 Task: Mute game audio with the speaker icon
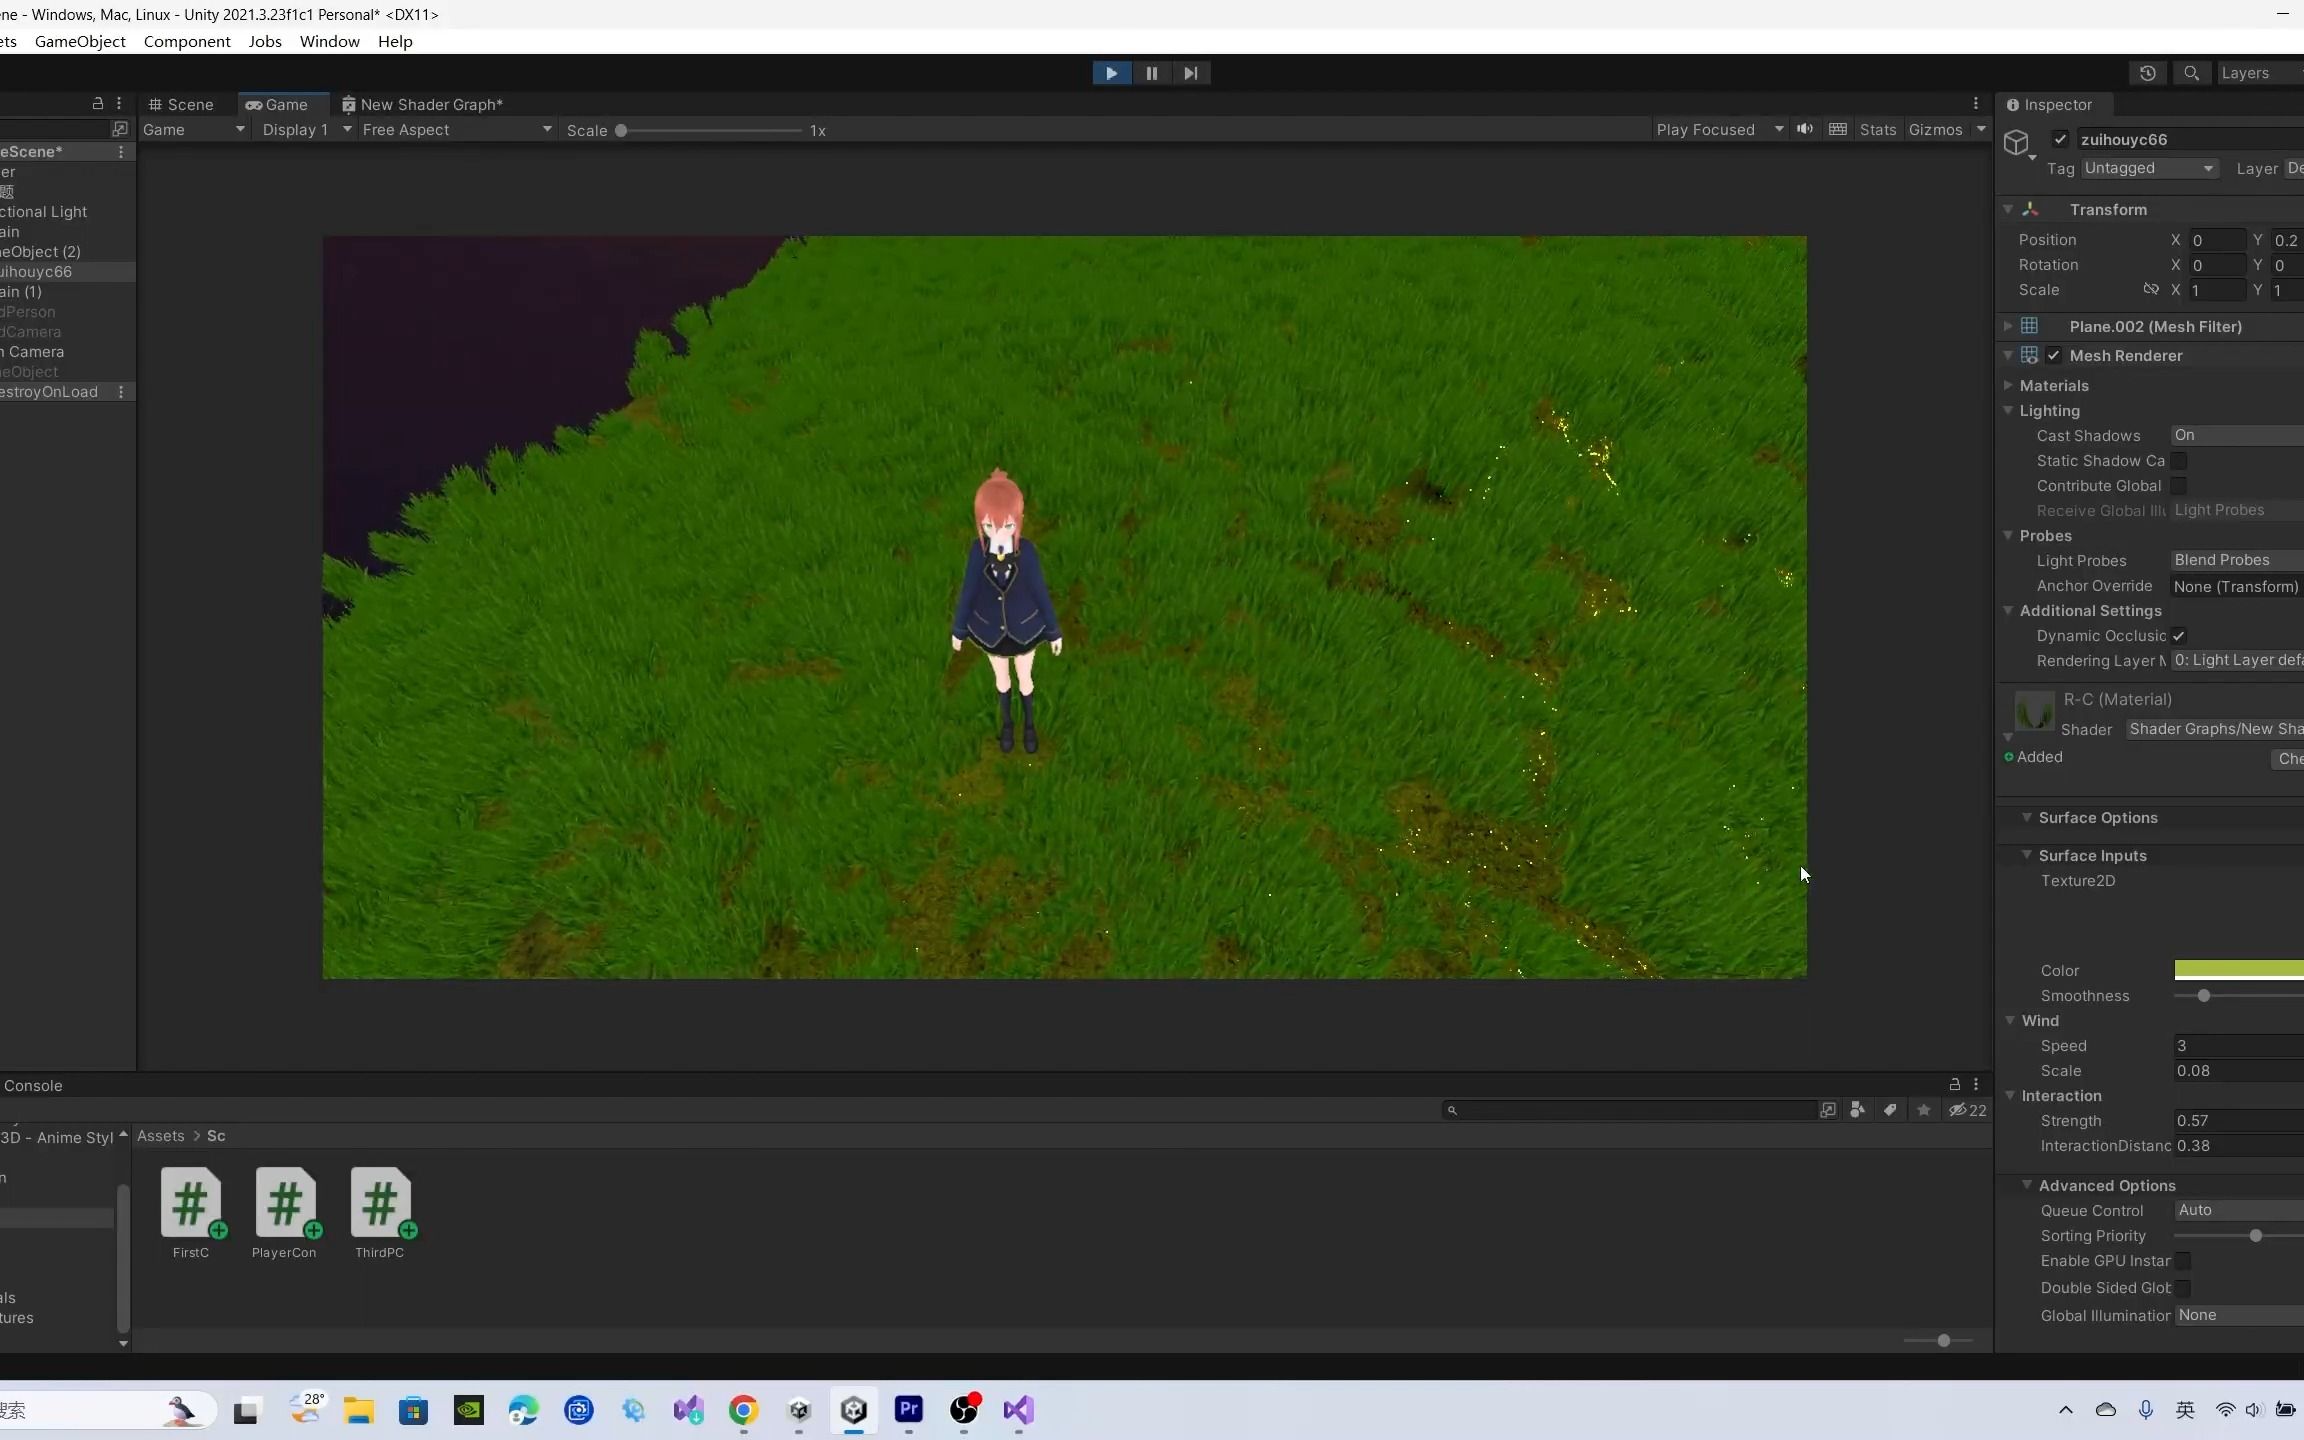click(x=1804, y=129)
